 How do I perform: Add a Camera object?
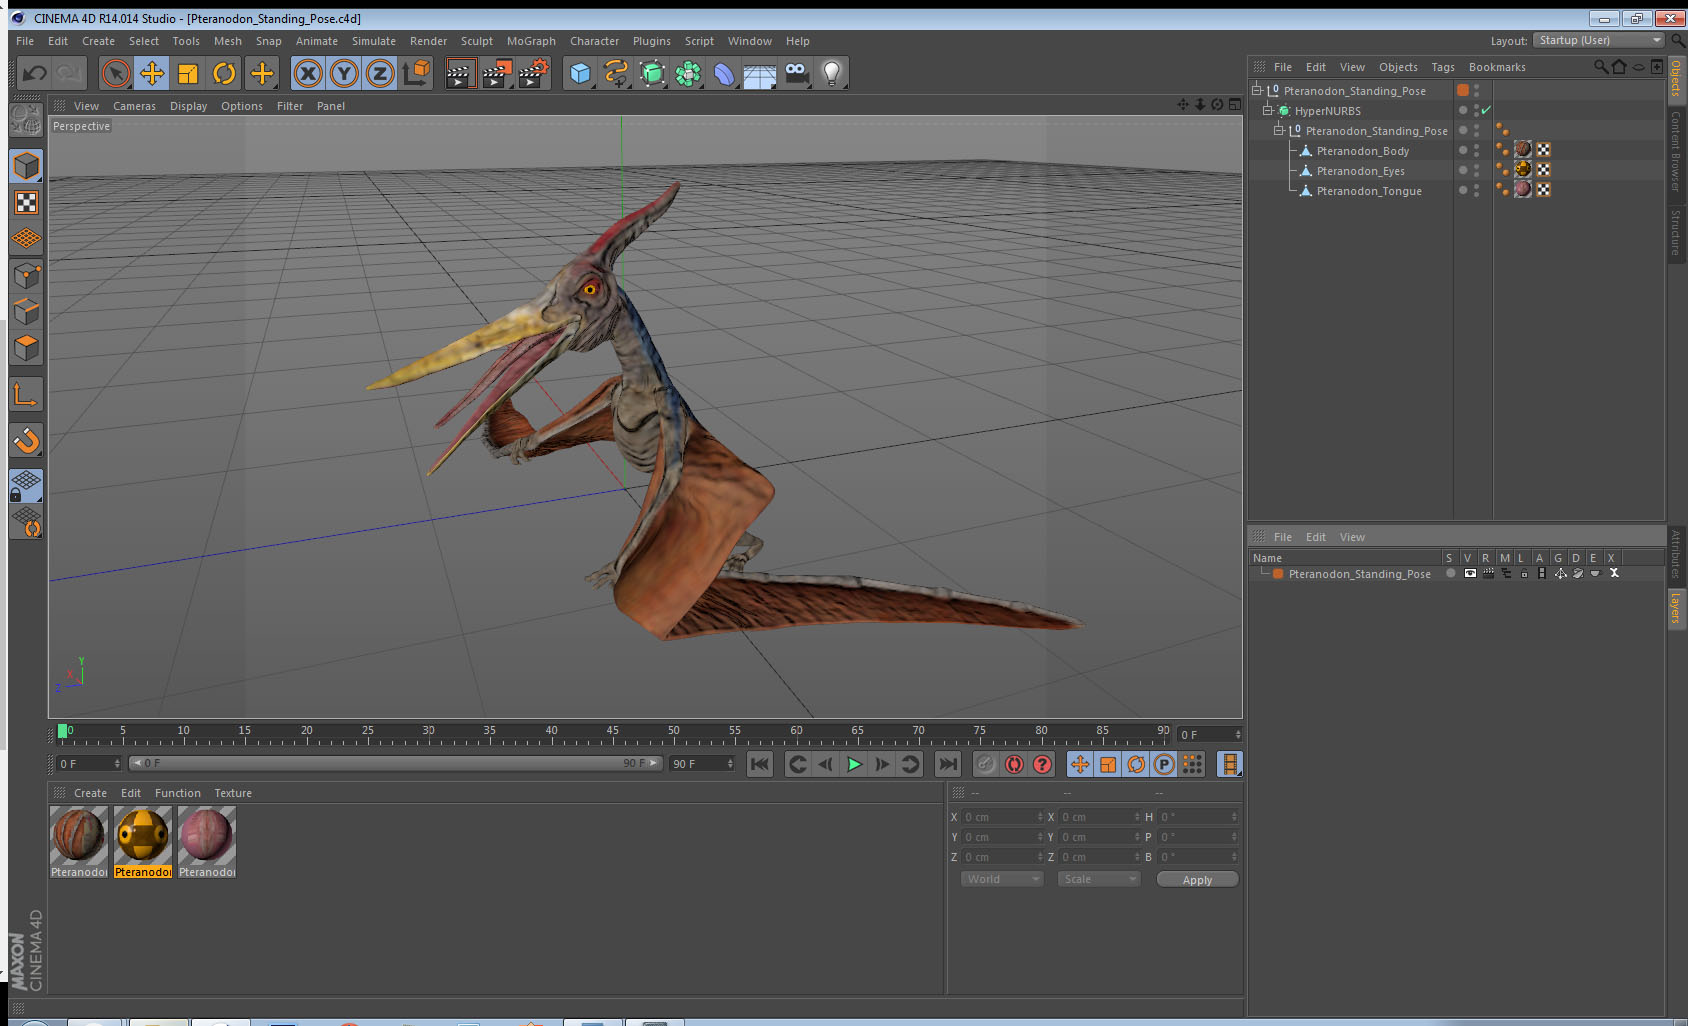pyautogui.click(x=796, y=73)
